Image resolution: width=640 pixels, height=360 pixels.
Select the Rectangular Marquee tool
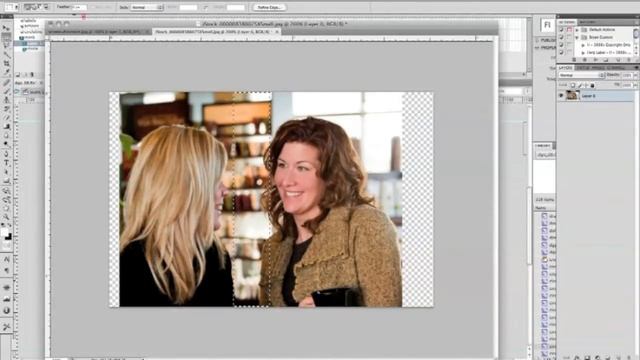click(x=6, y=37)
